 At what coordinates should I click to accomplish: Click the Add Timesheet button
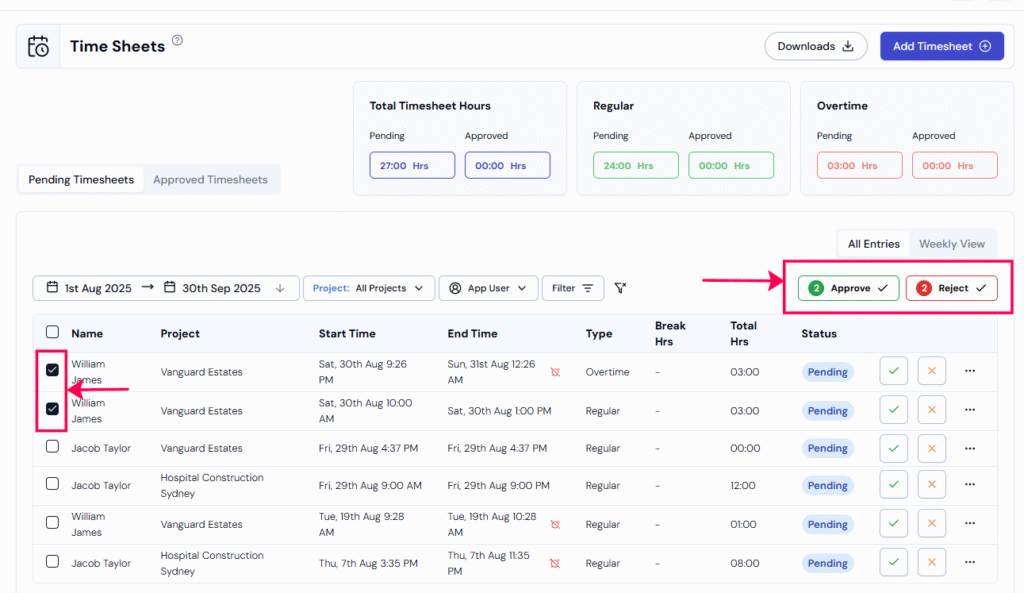(x=941, y=46)
